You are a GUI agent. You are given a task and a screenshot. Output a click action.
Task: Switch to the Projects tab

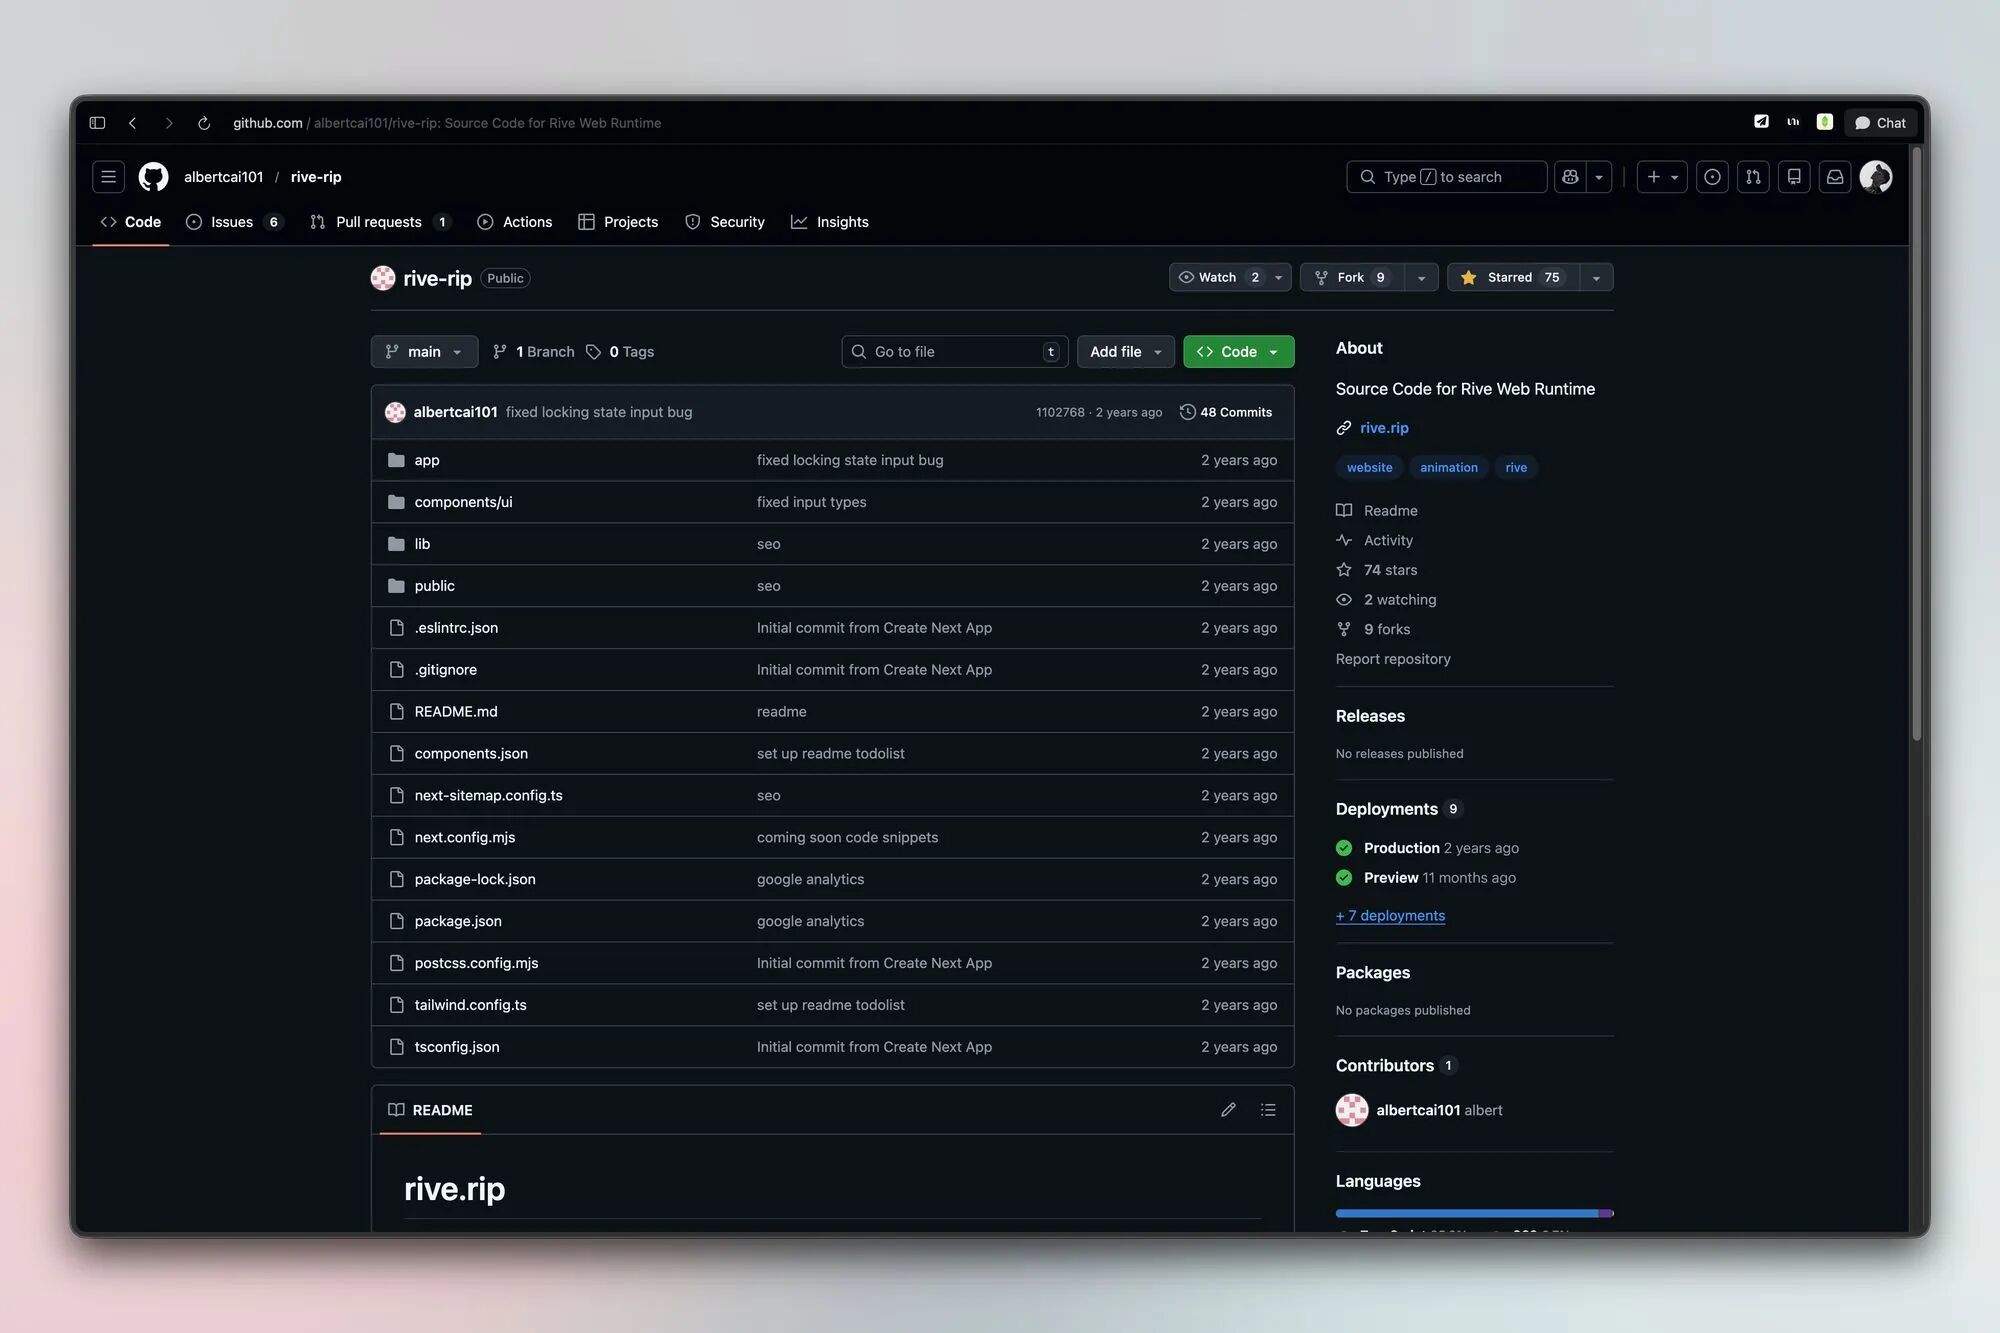click(x=618, y=222)
